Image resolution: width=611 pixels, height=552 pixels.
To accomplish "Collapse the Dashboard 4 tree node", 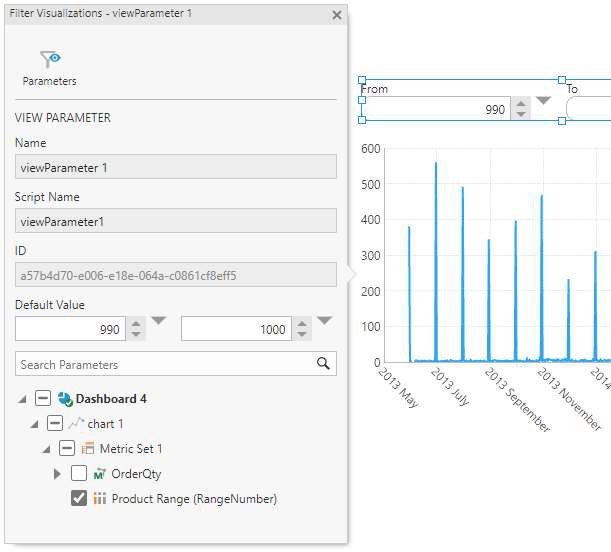I will click(22, 399).
